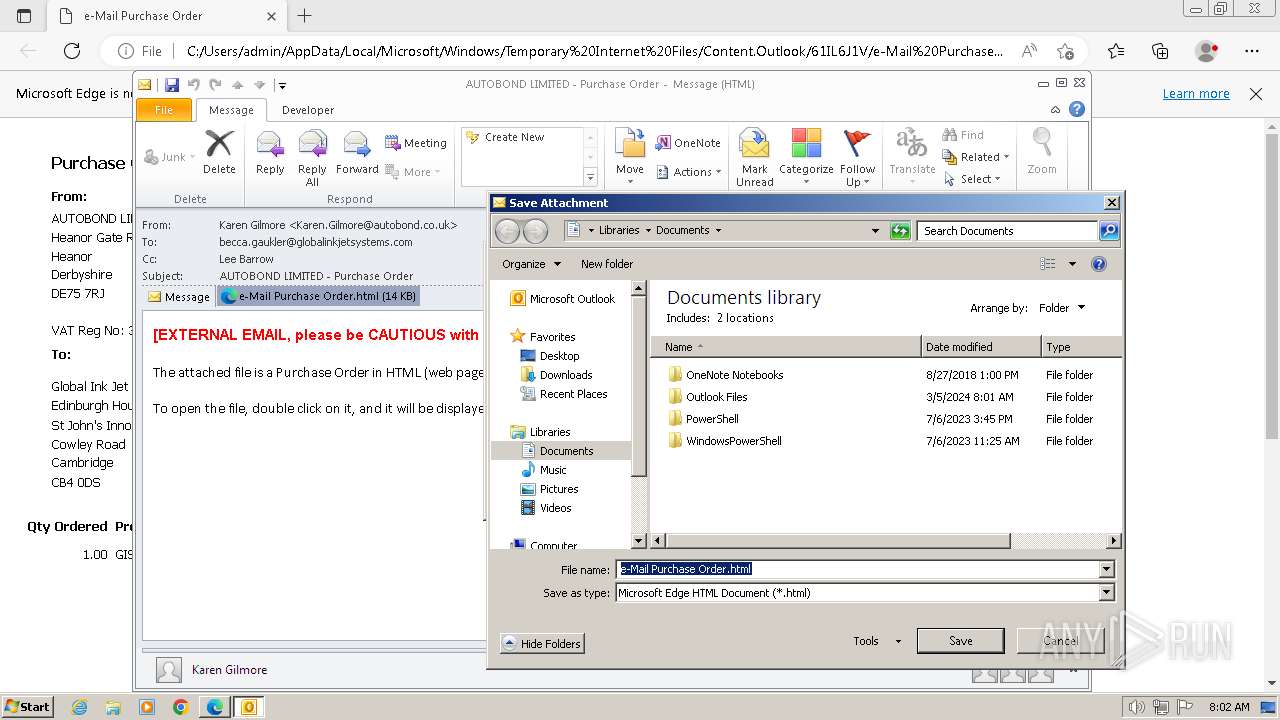1280x720 pixels.
Task: Go back in Save Attachment dialog
Action: click(508, 231)
